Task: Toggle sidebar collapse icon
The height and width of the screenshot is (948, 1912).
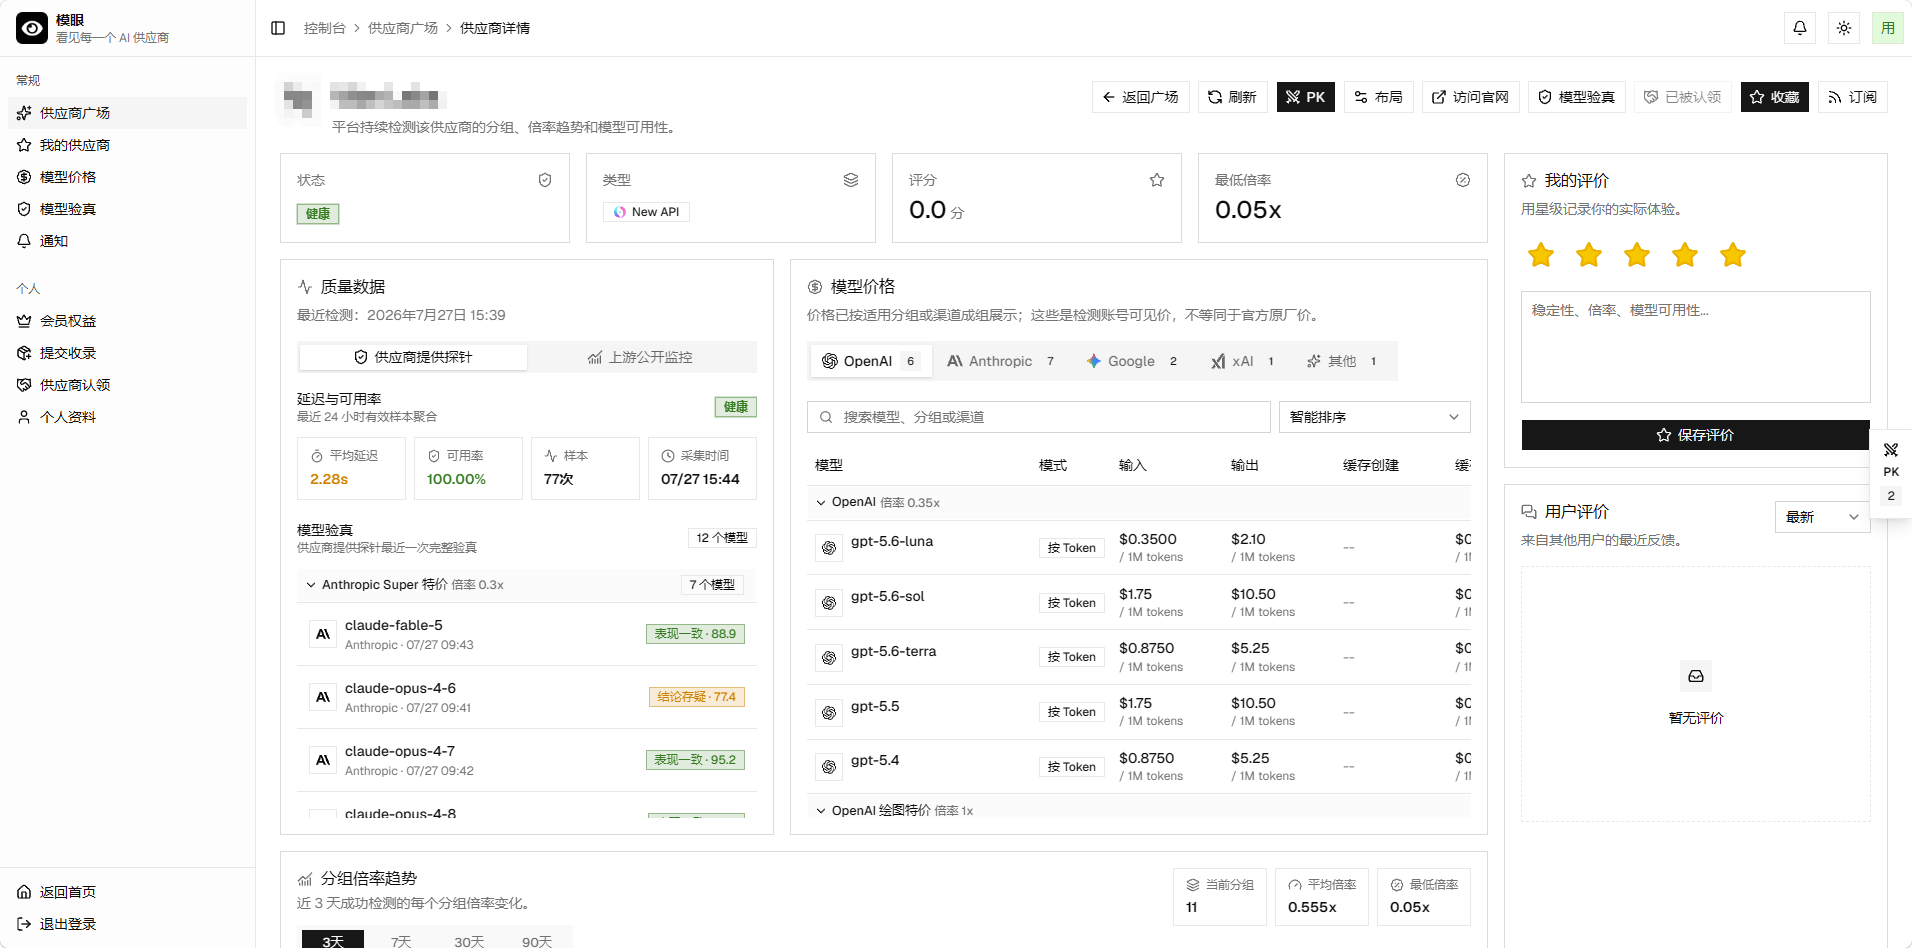Action: [278, 28]
